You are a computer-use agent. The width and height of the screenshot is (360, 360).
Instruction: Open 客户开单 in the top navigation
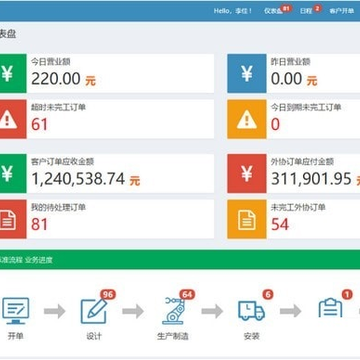[342, 11]
